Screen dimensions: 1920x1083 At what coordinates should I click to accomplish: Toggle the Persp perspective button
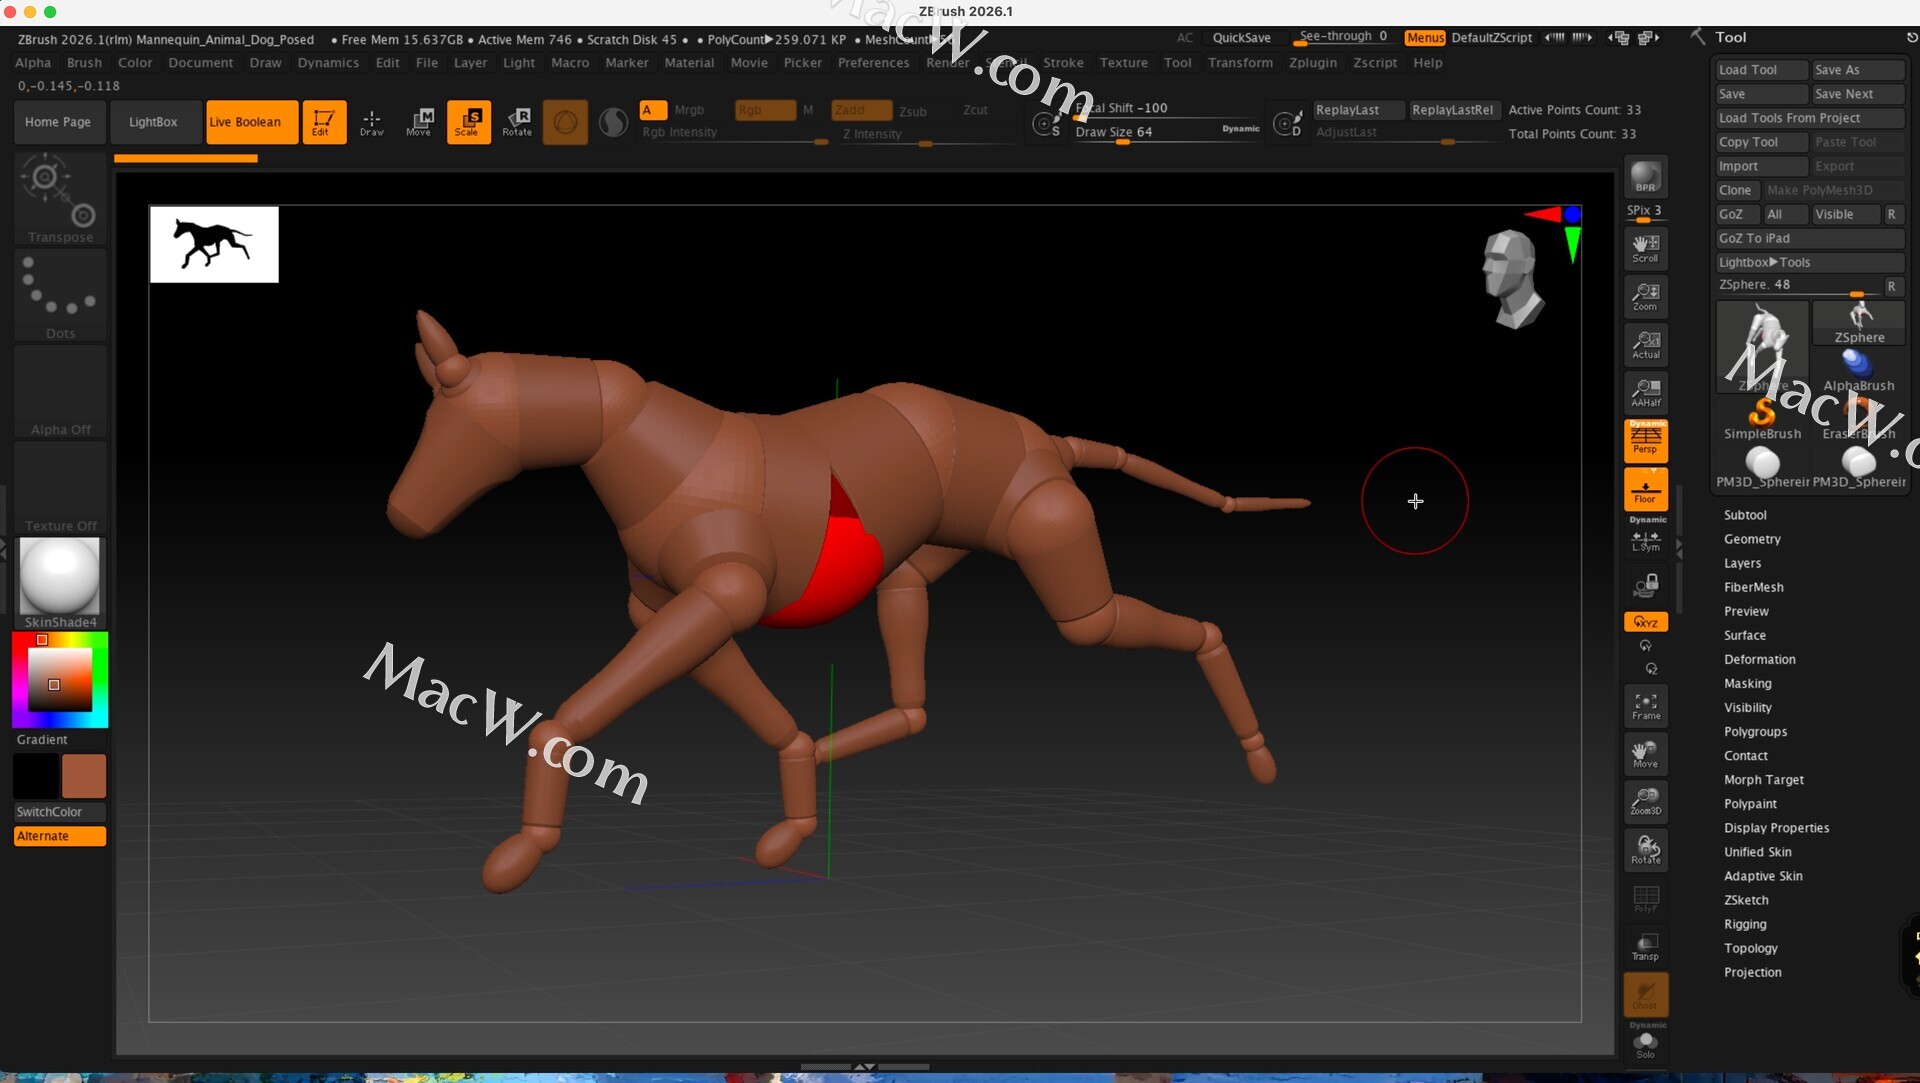pyautogui.click(x=1645, y=440)
